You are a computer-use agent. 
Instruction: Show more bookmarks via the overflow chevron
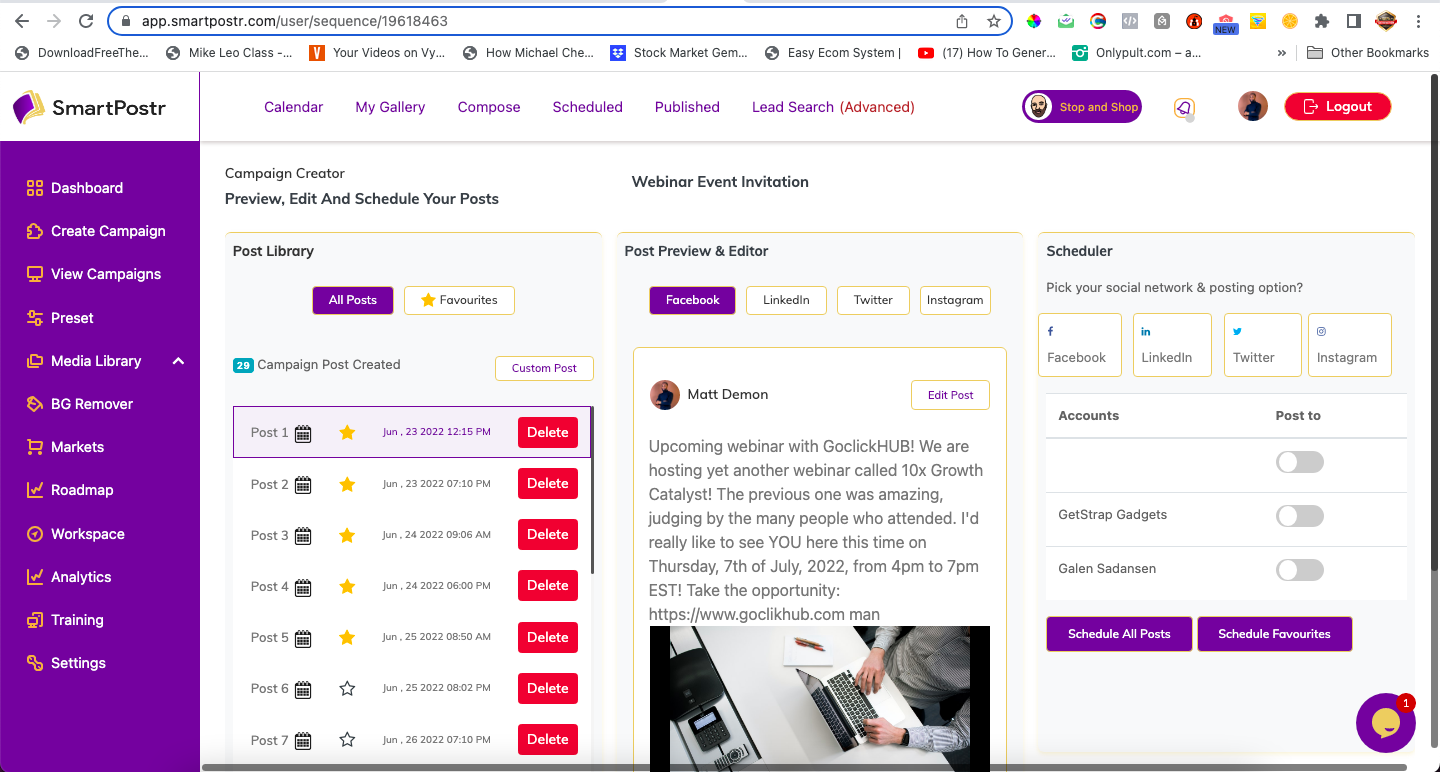(1282, 53)
